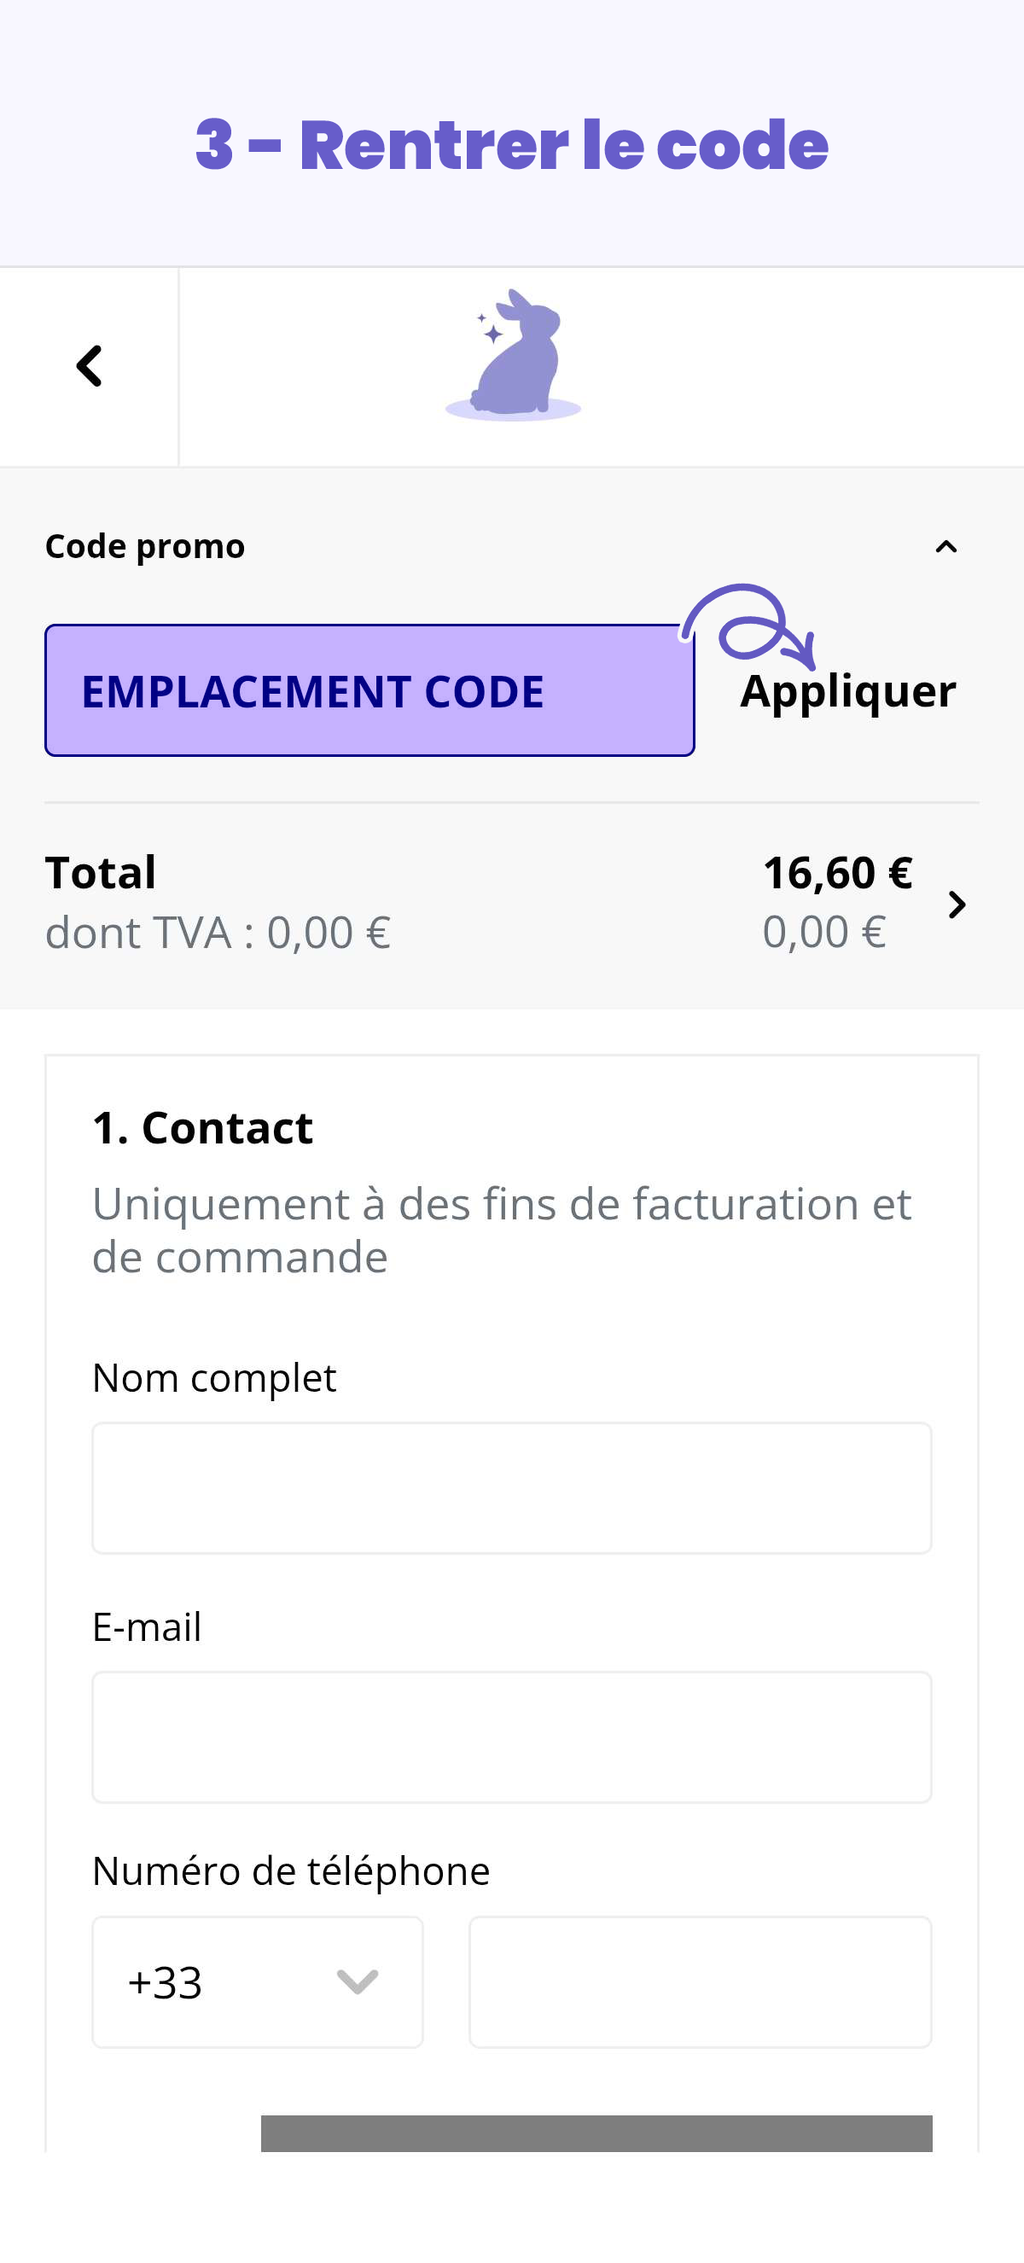The image size is (1024, 2263).
Task: Click the 16,60 € total amount
Action: coord(837,873)
